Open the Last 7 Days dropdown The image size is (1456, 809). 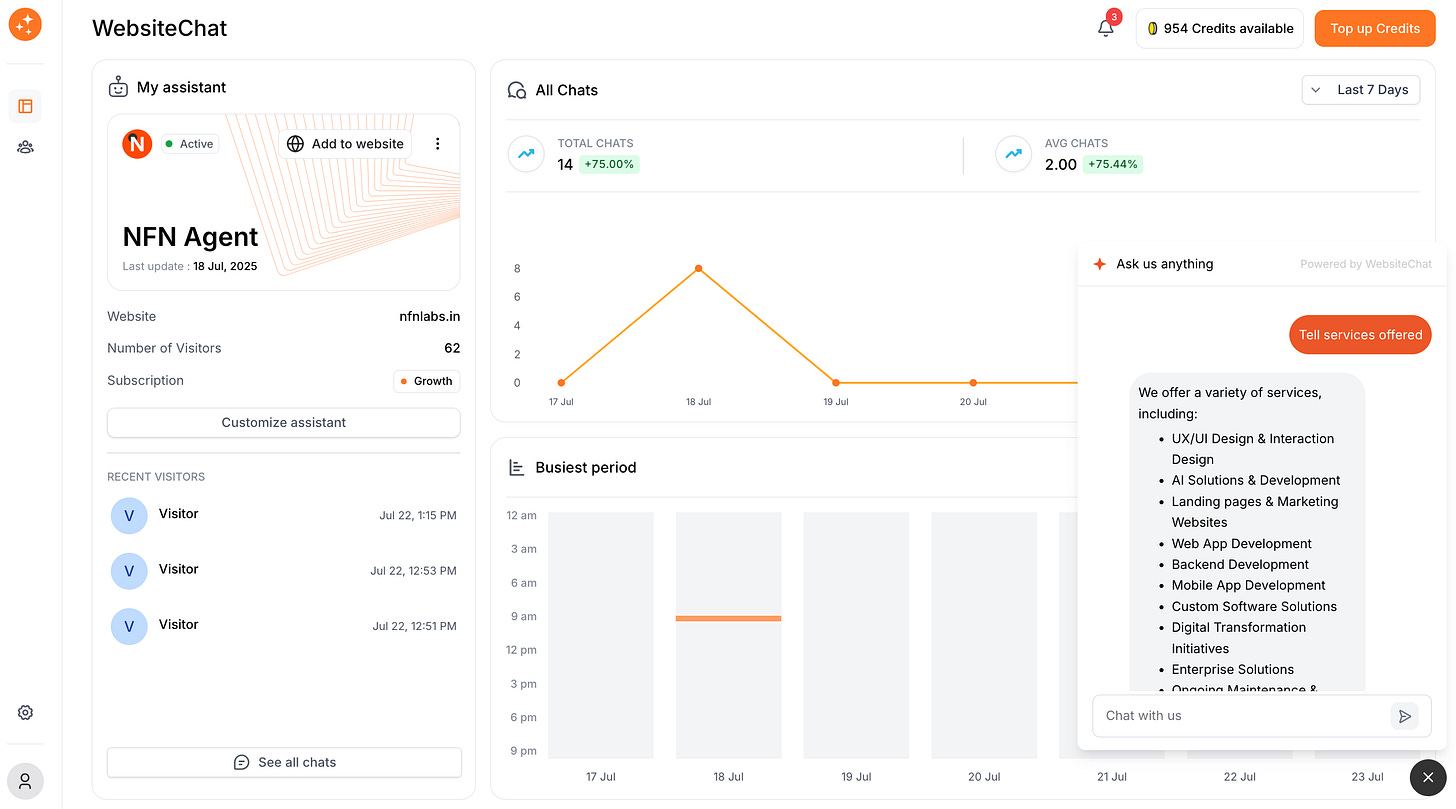1361,90
